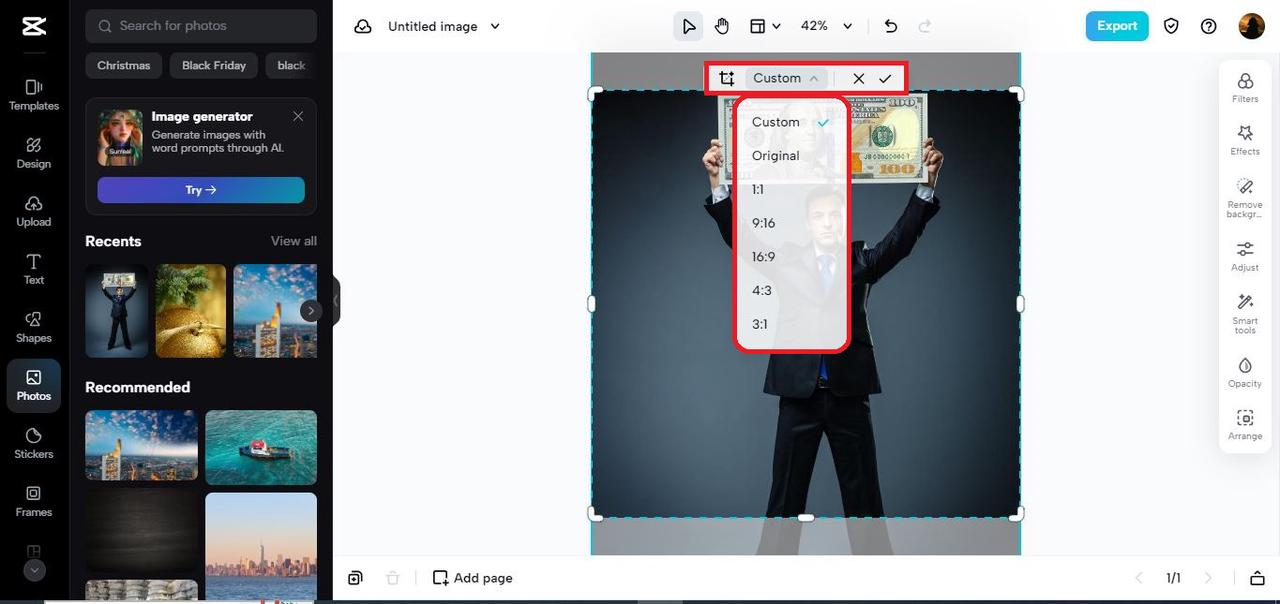Open the Untitled image name dropdown
Image resolution: width=1280 pixels, height=604 pixels.
[x=444, y=26]
